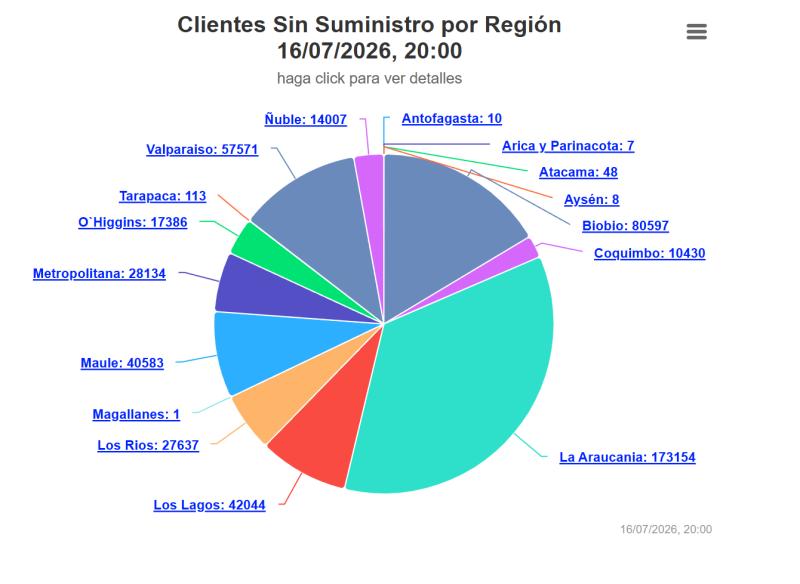Open the Maule: 40583 label
Viewport: 800px width, 584px height.
pyautogui.click(x=122, y=363)
